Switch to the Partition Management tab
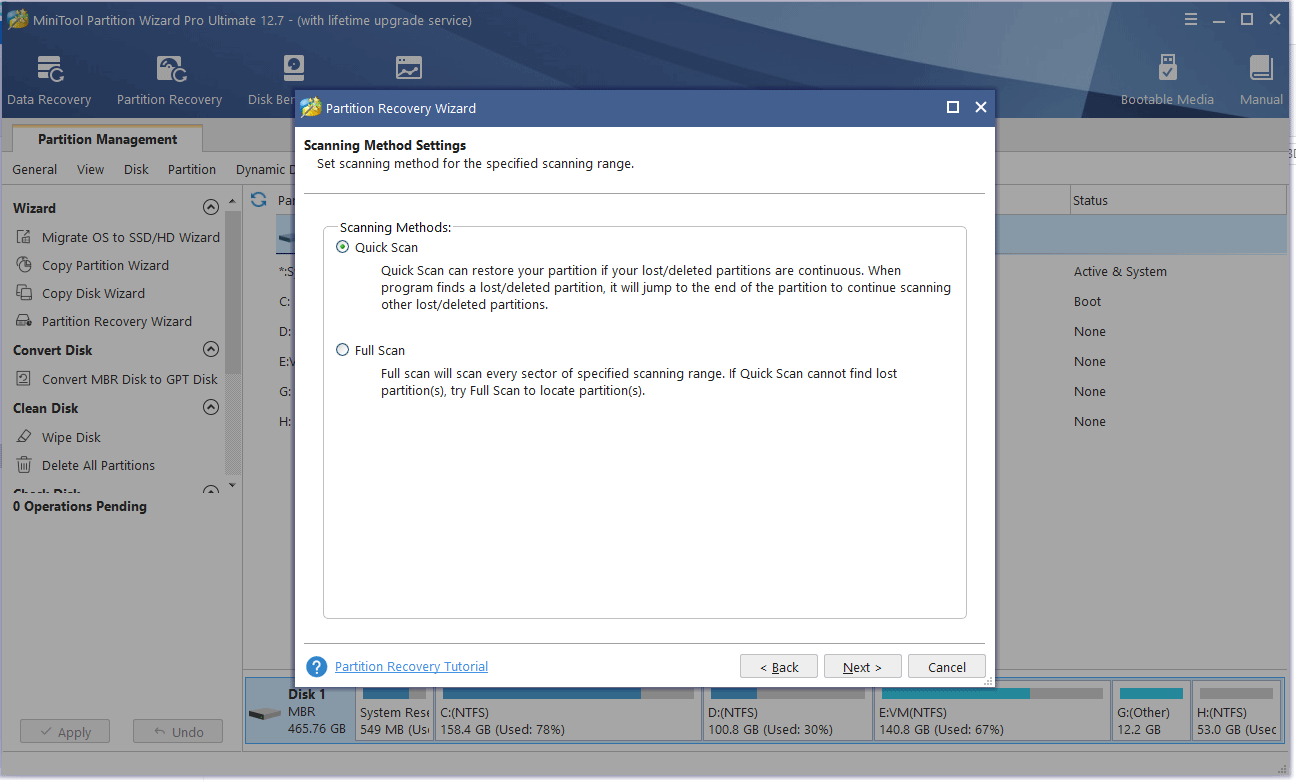The height and width of the screenshot is (782, 1296). point(106,139)
